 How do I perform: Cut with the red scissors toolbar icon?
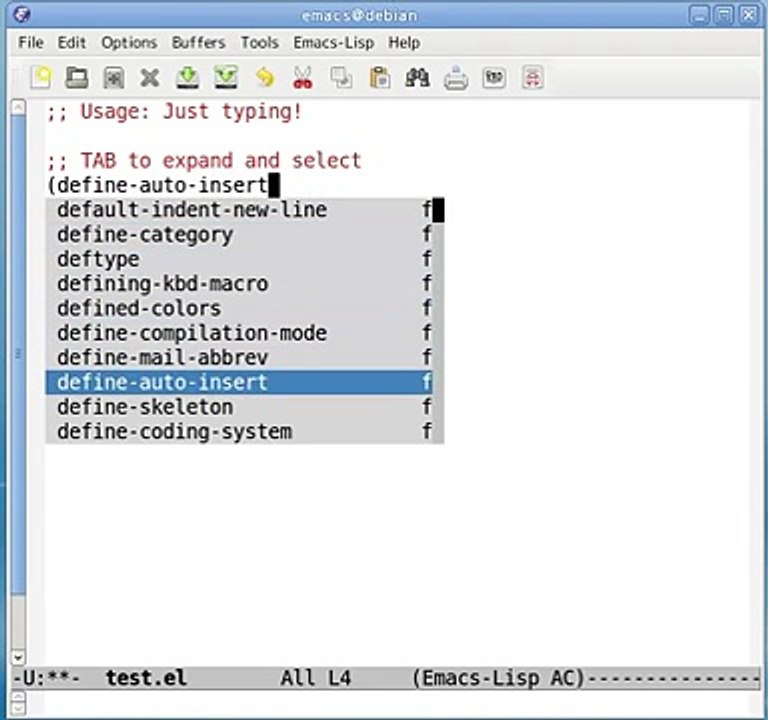tap(303, 78)
